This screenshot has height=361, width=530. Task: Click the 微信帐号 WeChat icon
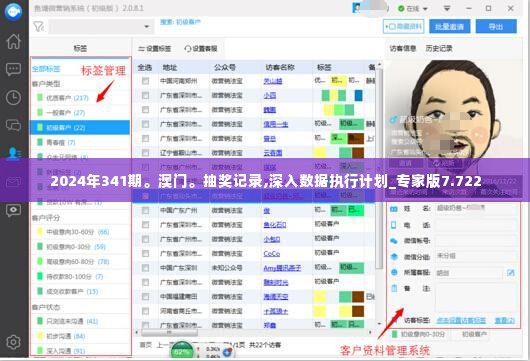(x=394, y=241)
